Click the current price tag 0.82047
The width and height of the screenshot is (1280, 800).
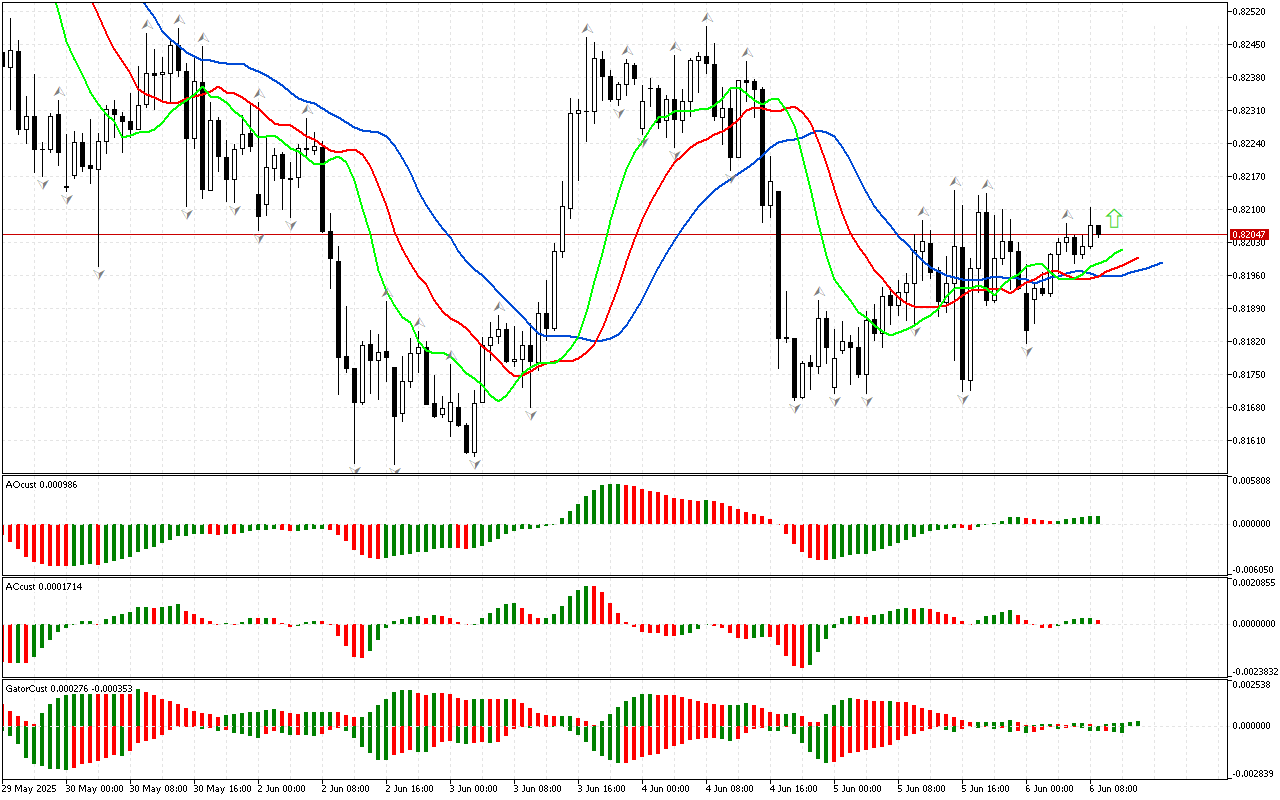(x=1252, y=235)
